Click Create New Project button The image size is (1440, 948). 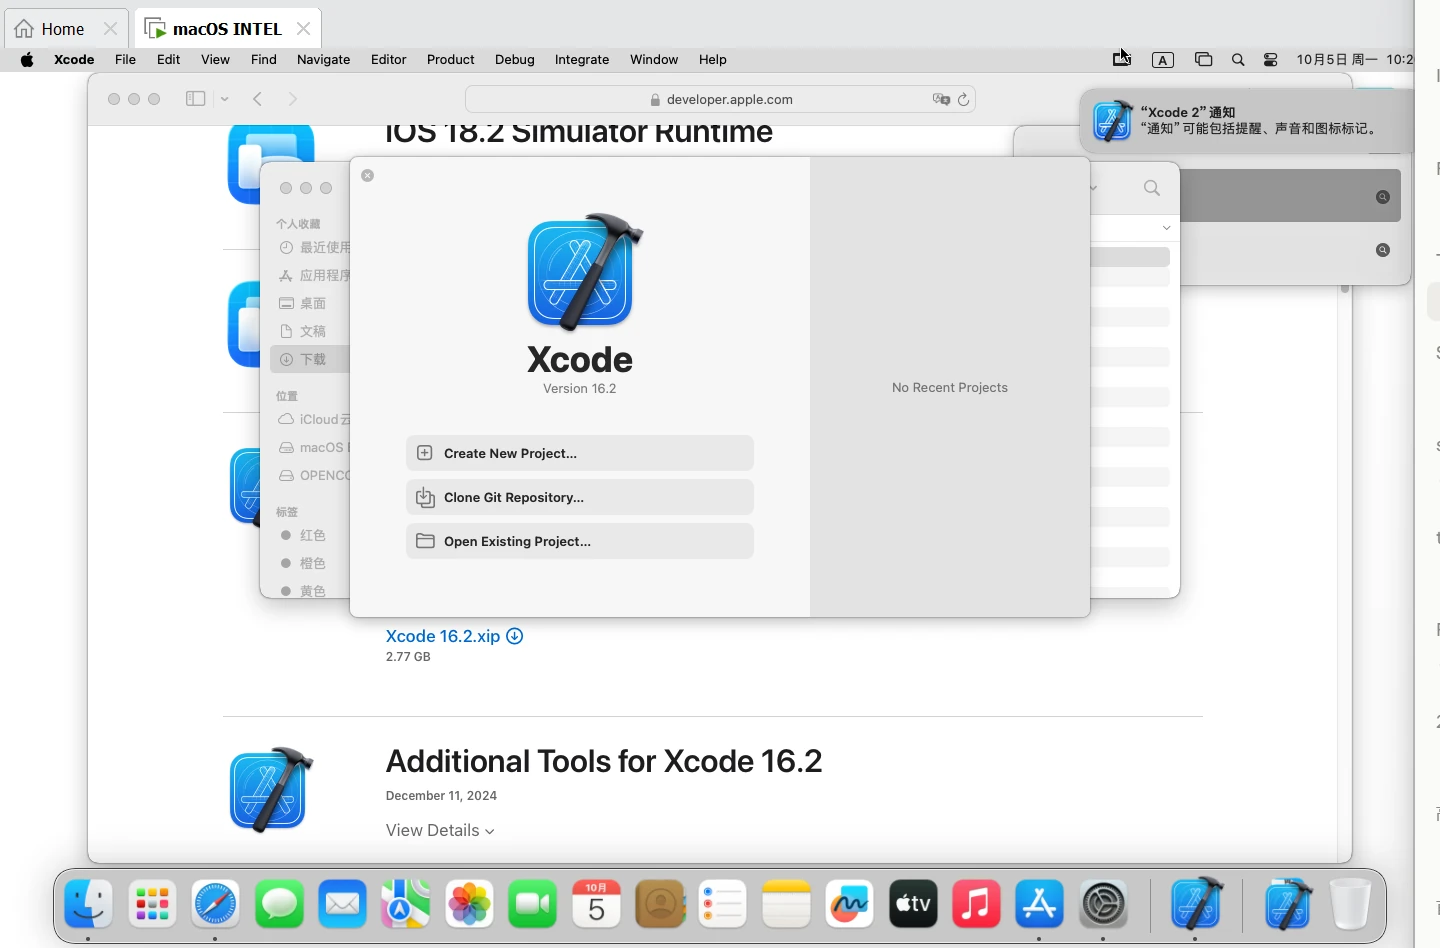coord(580,453)
